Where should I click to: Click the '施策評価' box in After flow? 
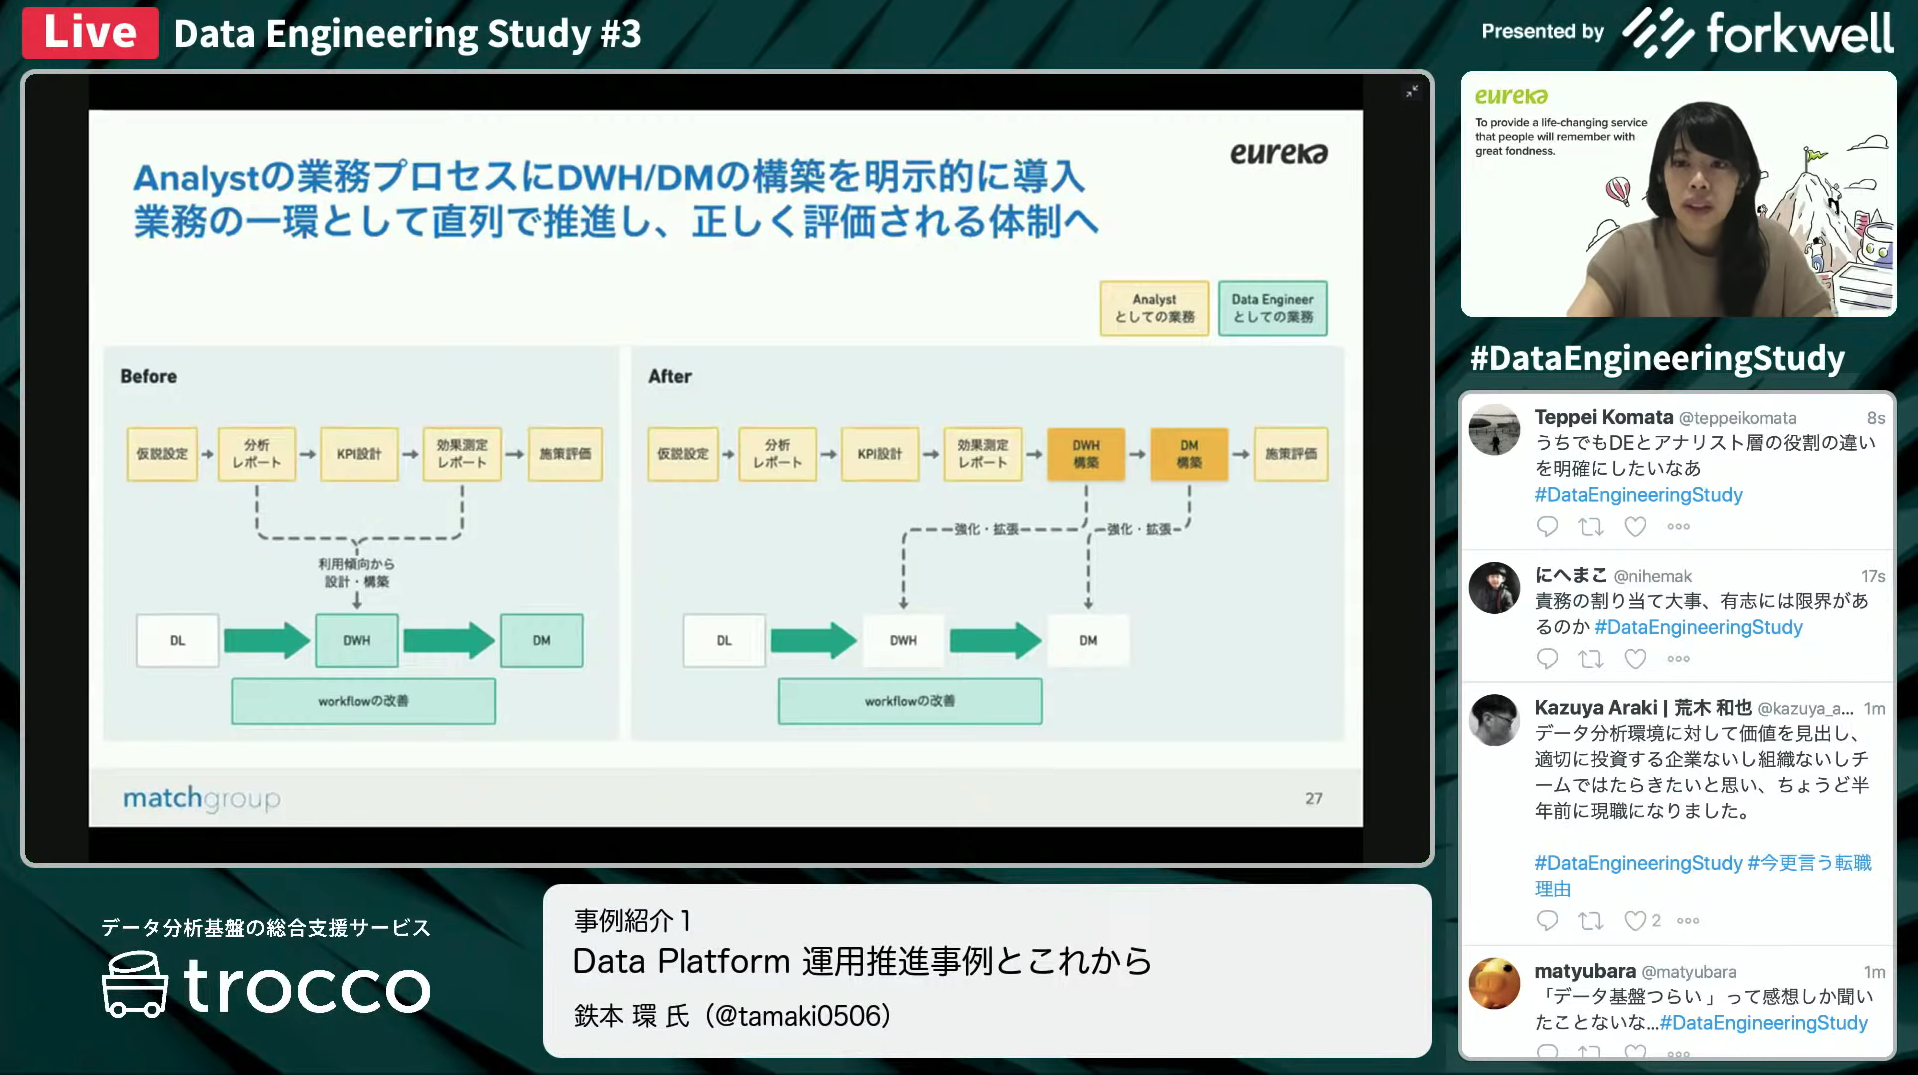(x=1291, y=454)
